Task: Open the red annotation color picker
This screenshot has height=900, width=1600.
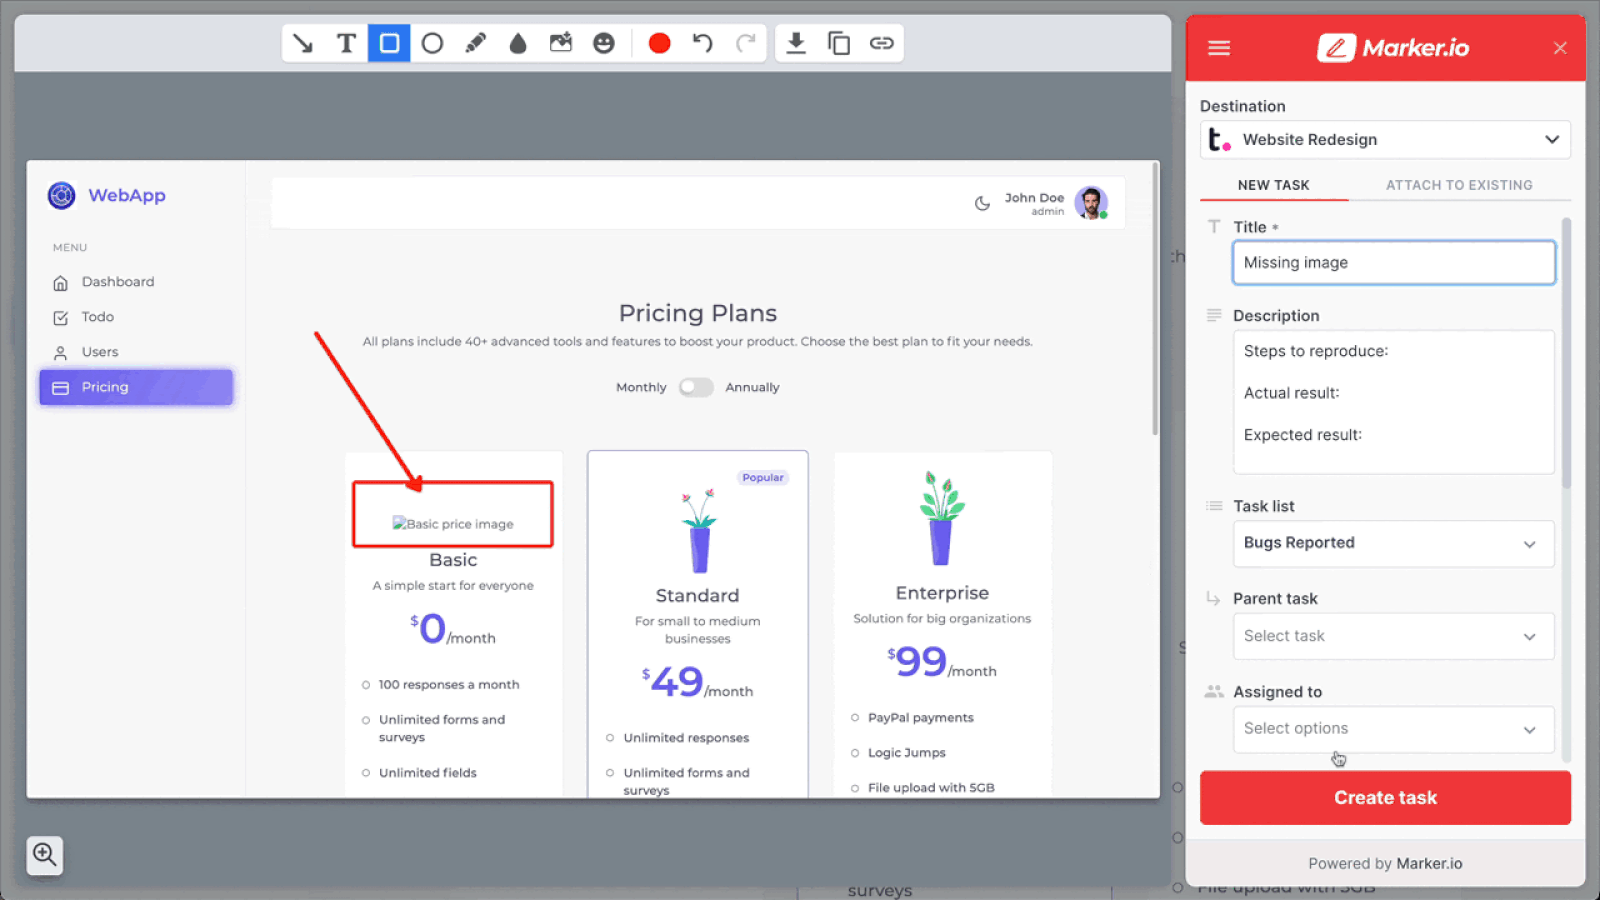Action: (x=659, y=43)
